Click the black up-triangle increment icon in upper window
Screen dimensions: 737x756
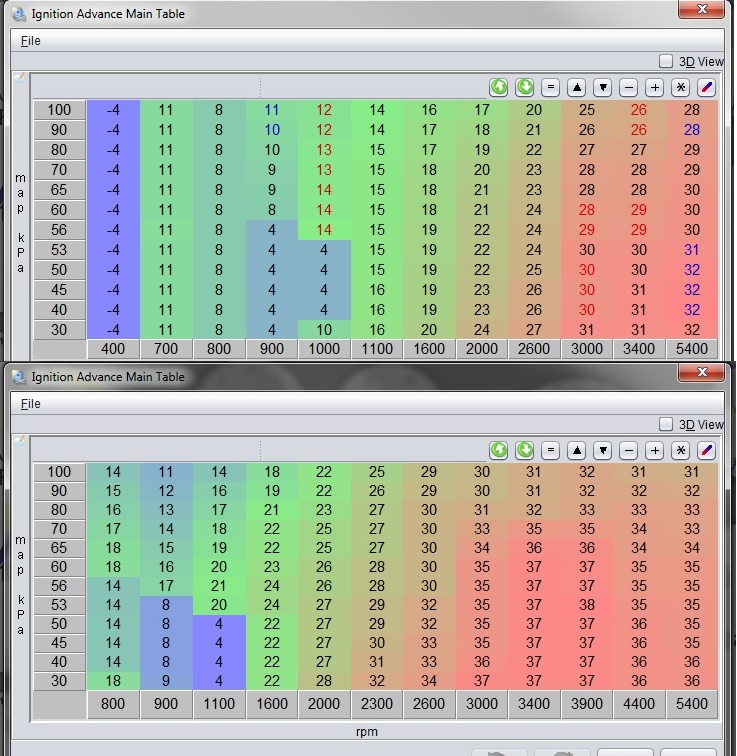pos(577,87)
